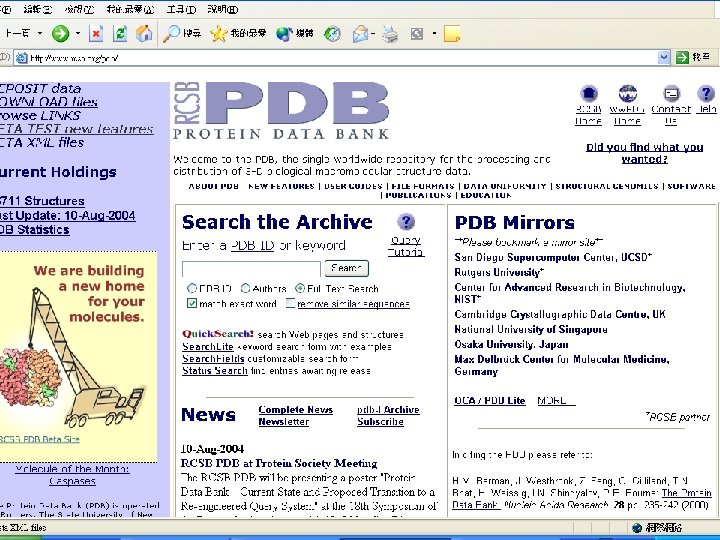The width and height of the screenshot is (720, 540).
Task: Open Rutgers University mirror link
Action: click(x=499, y=272)
